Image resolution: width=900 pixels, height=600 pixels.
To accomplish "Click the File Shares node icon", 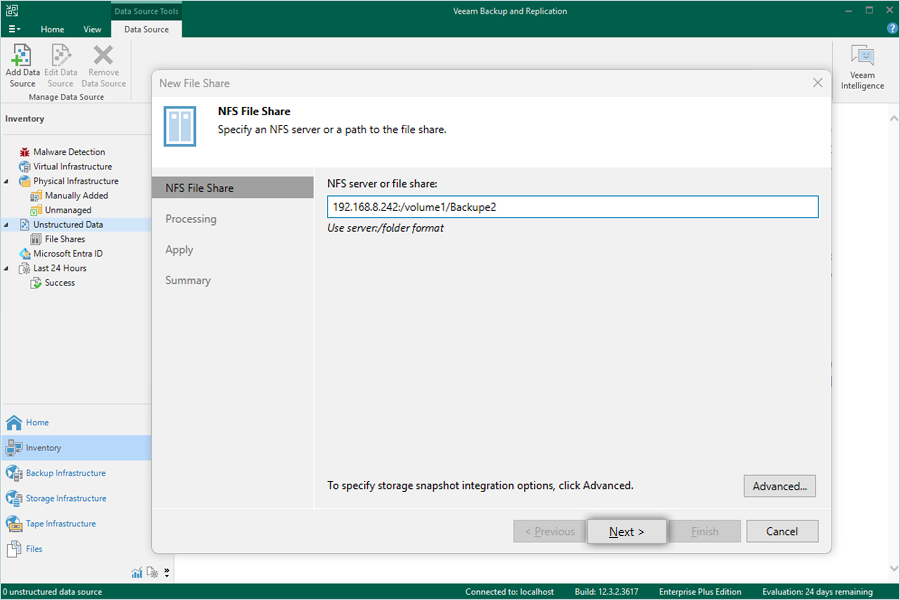I will click(x=36, y=239).
